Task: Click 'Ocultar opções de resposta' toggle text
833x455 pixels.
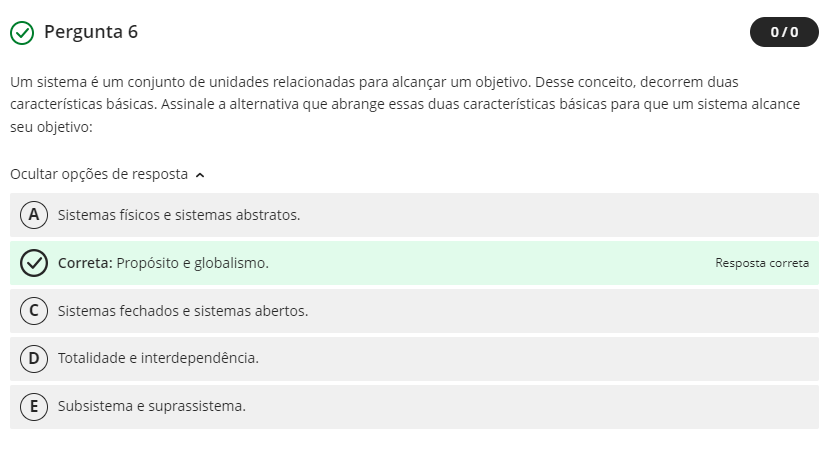Action: 99,174
